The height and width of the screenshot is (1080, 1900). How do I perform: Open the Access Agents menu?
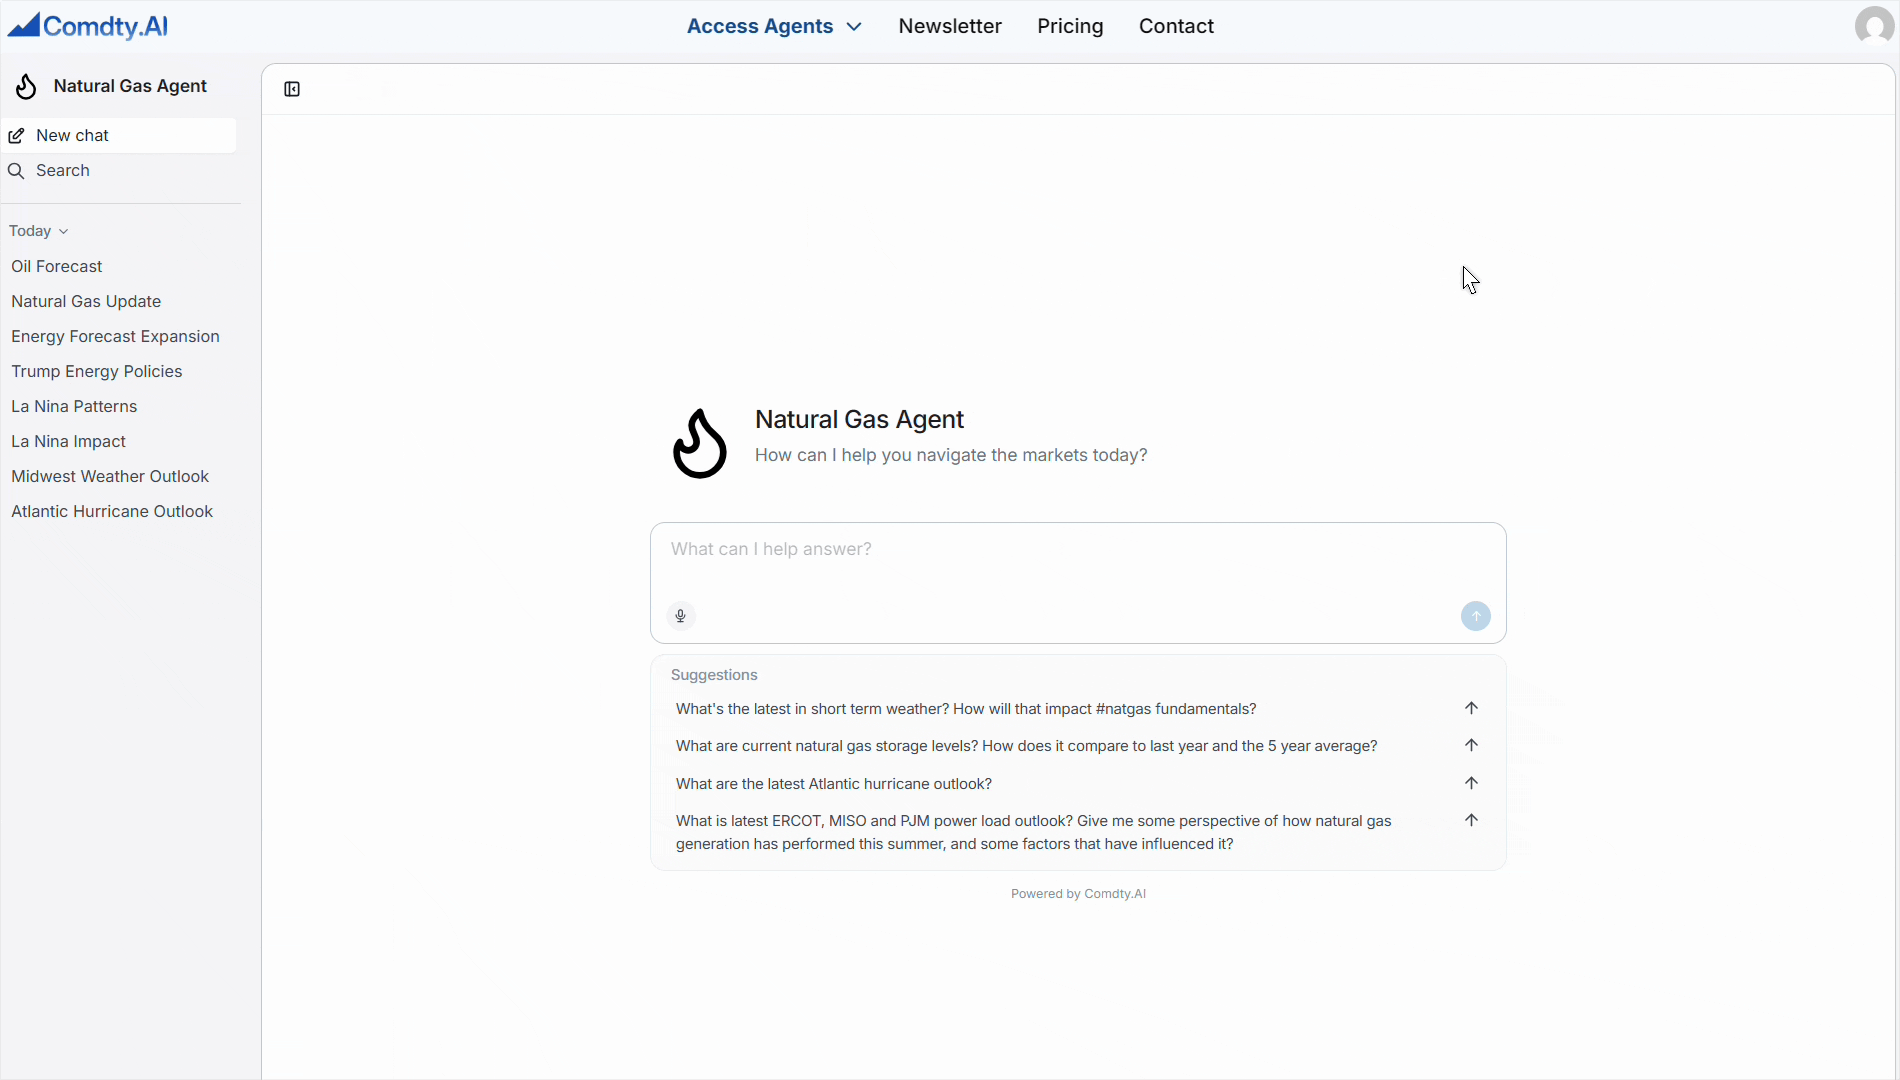tap(774, 26)
